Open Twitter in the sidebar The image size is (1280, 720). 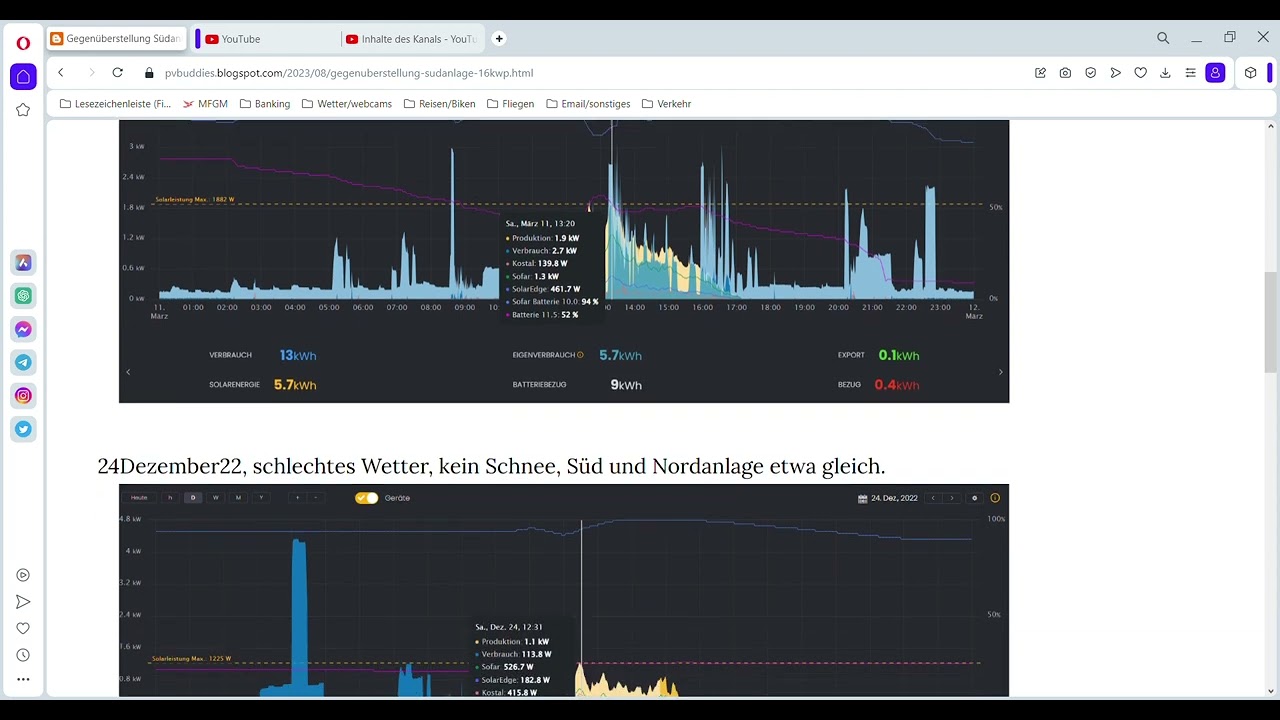23,429
